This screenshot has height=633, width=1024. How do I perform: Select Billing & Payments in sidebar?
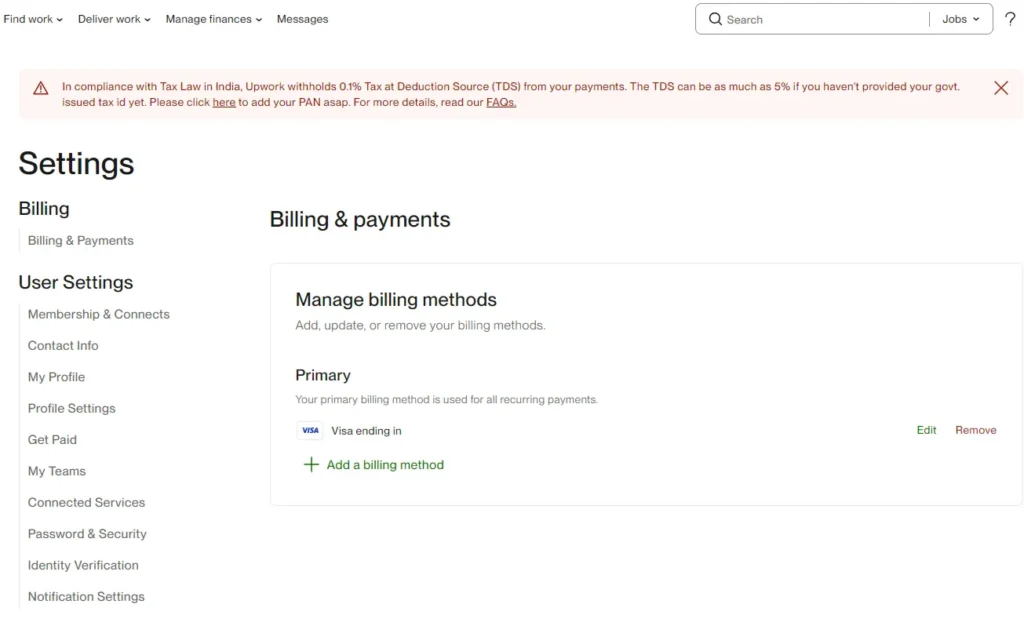[x=80, y=240]
